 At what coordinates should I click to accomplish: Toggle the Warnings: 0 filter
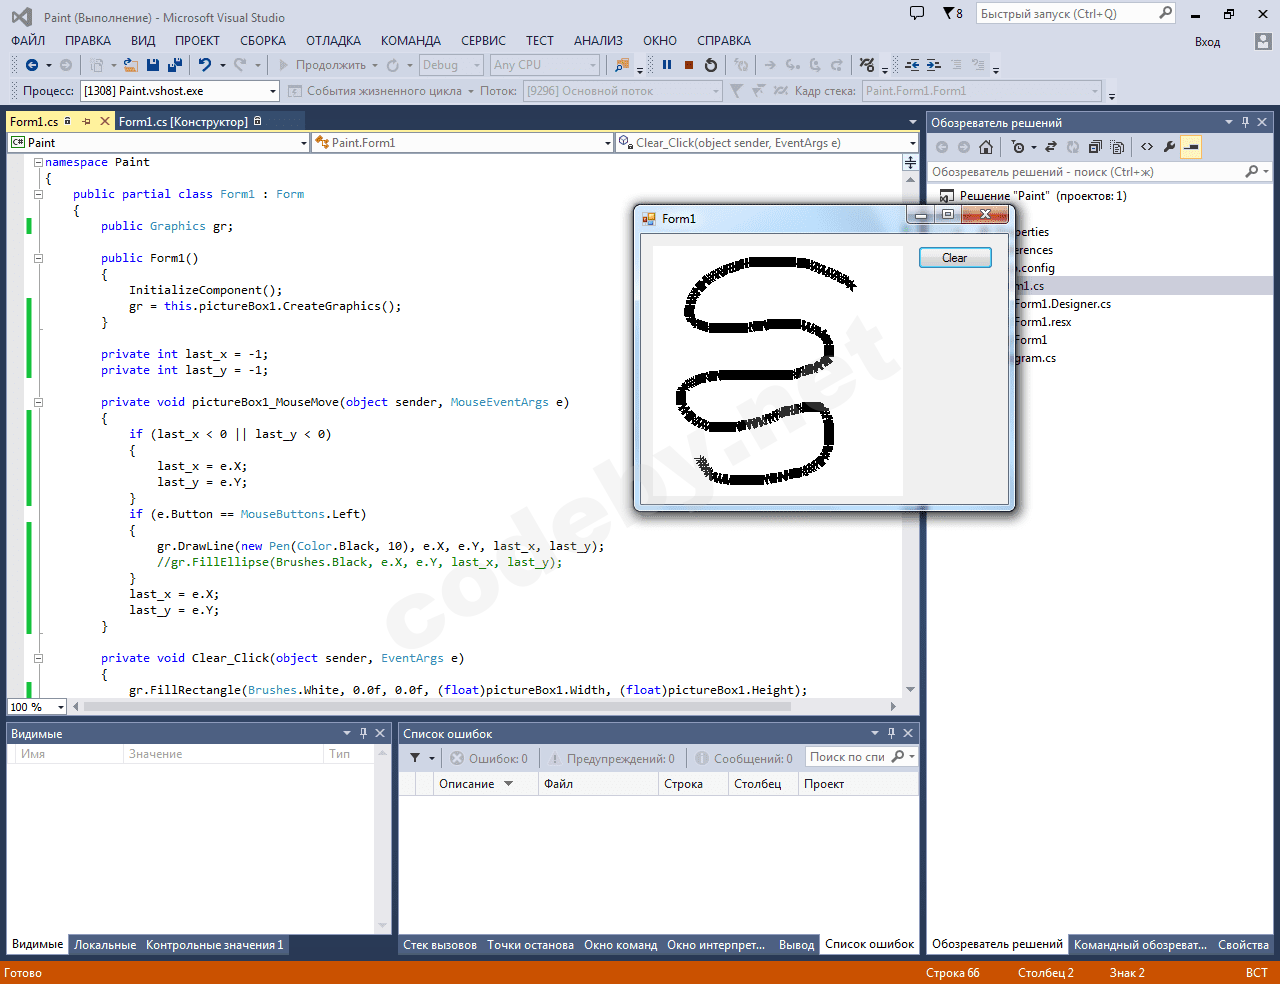tap(611, 759)
